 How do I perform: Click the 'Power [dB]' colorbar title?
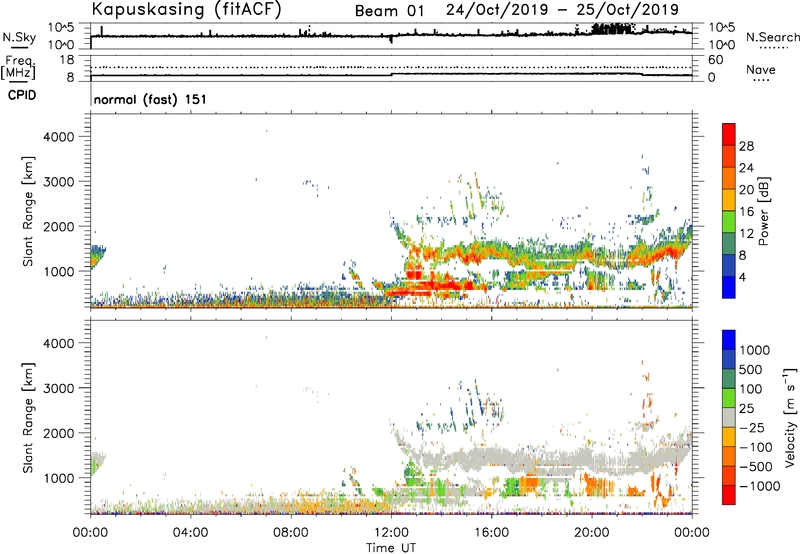764,211
